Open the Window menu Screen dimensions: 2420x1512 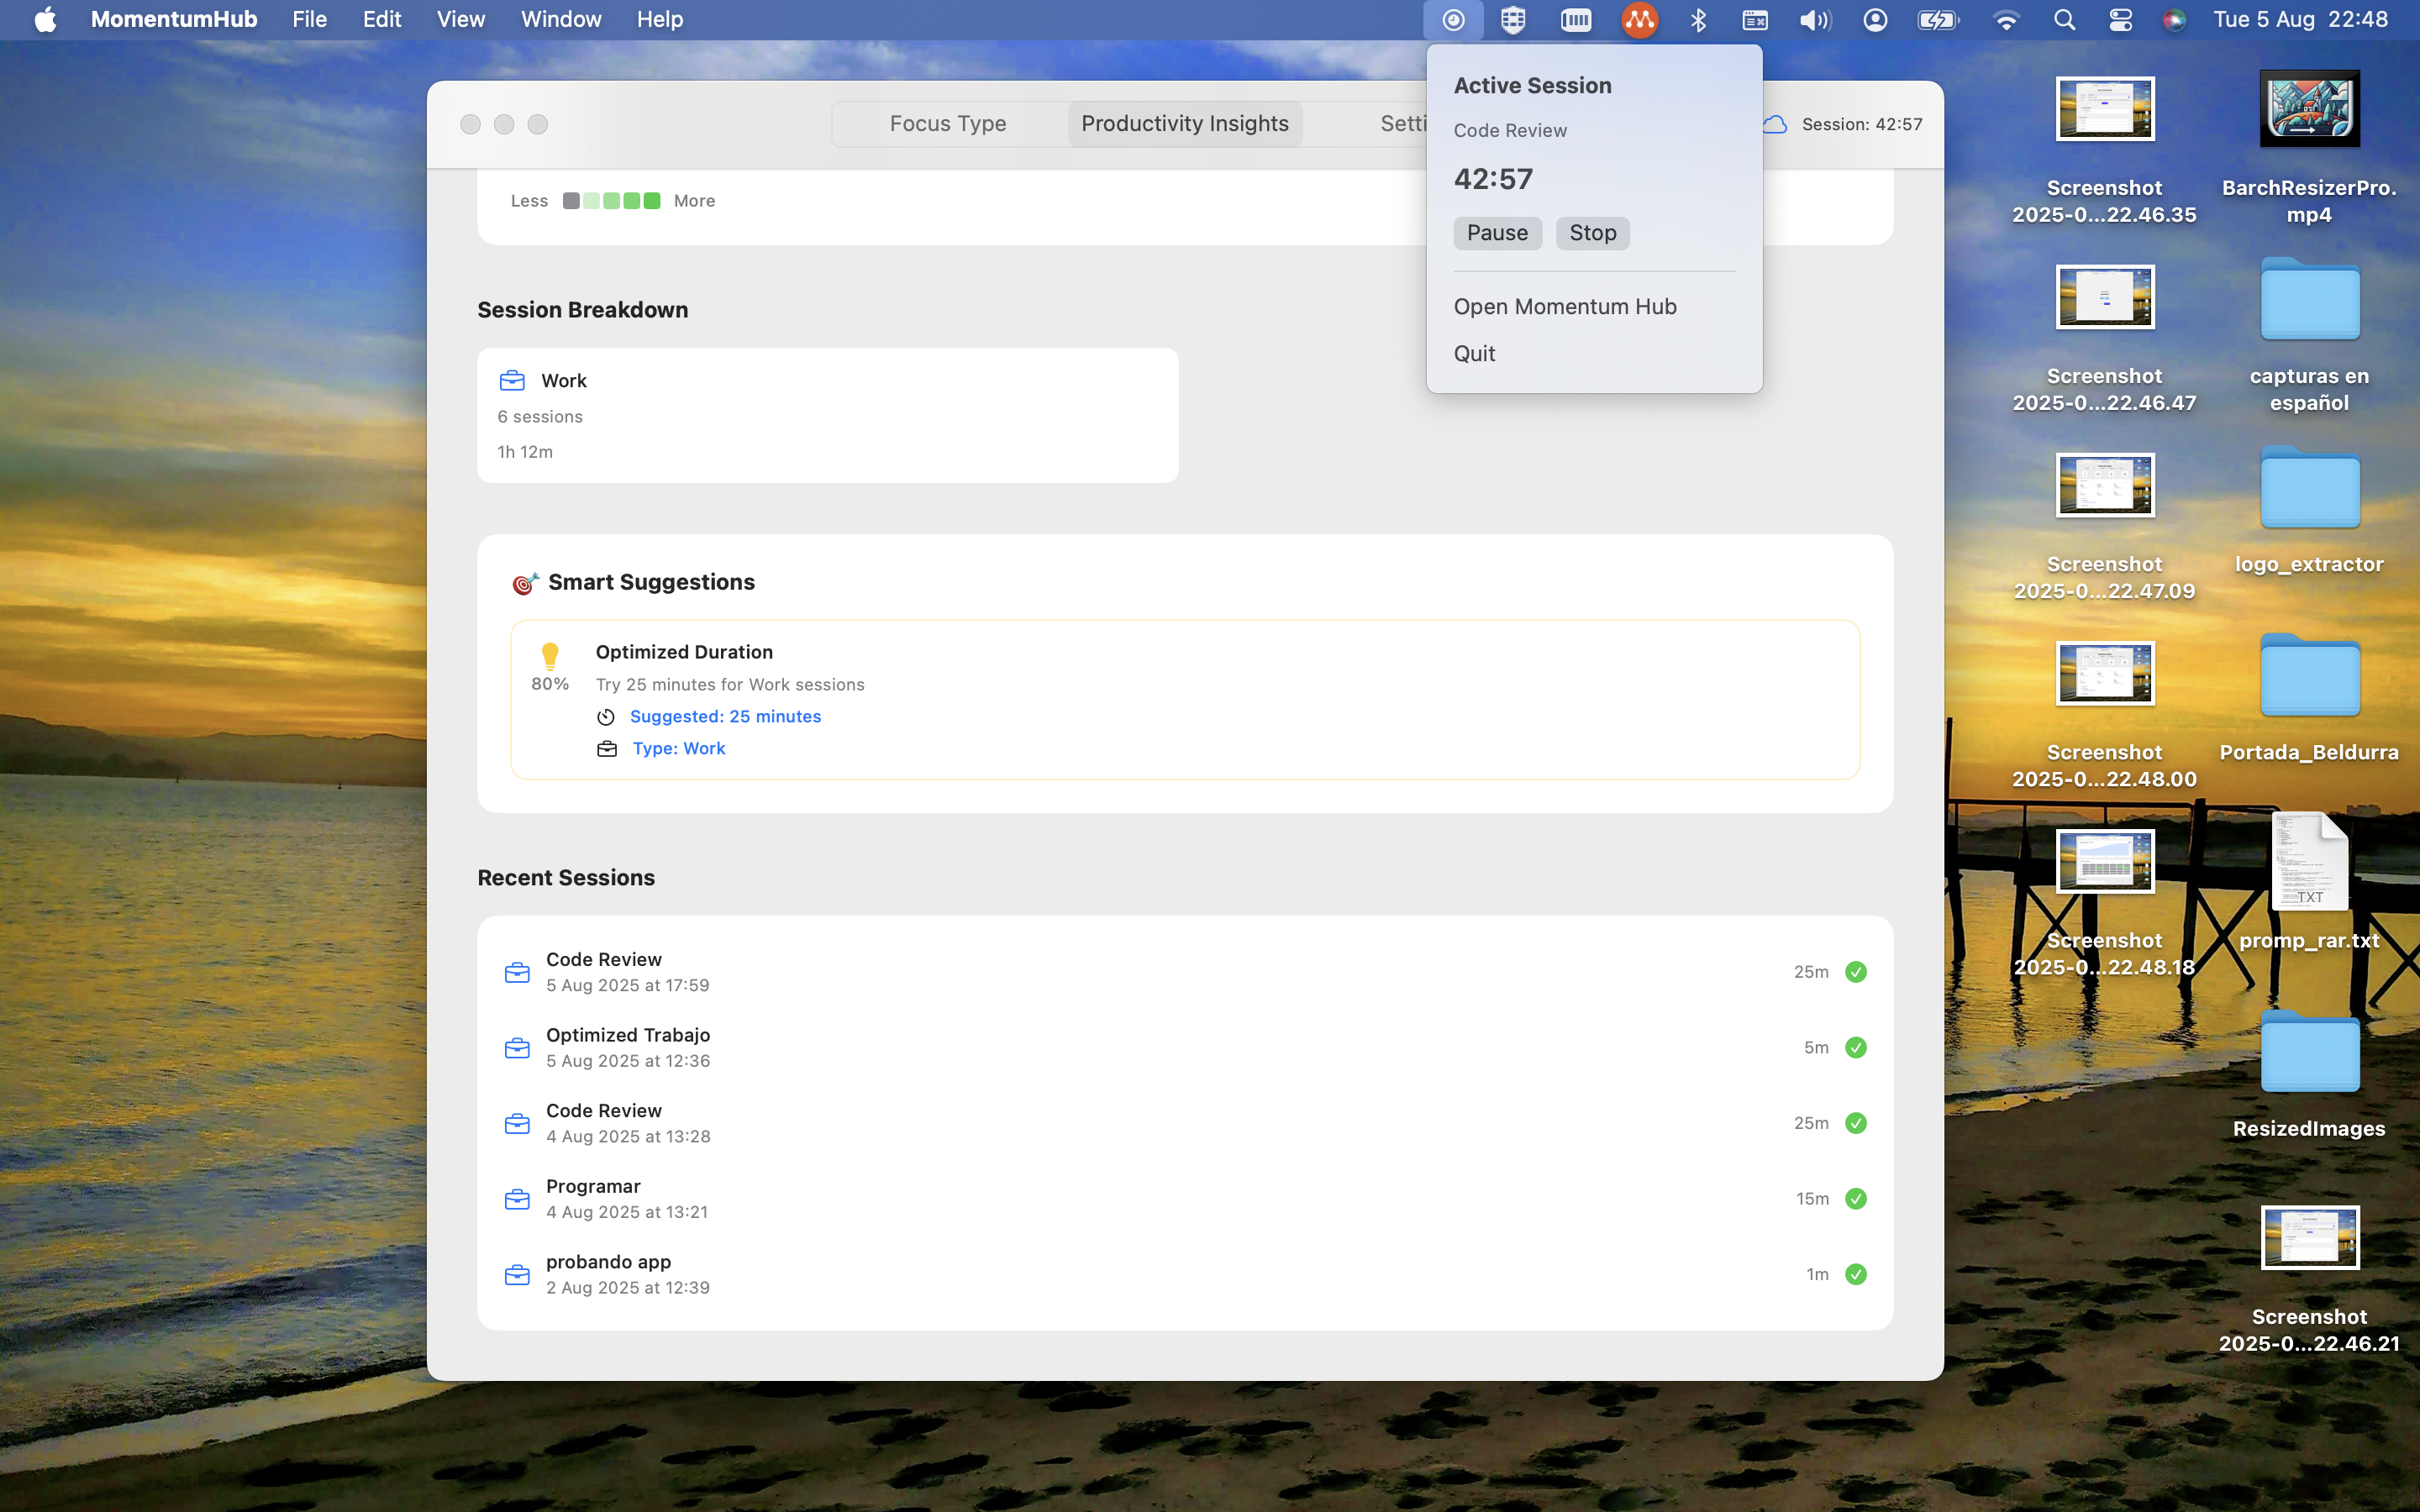pos(561,19)
